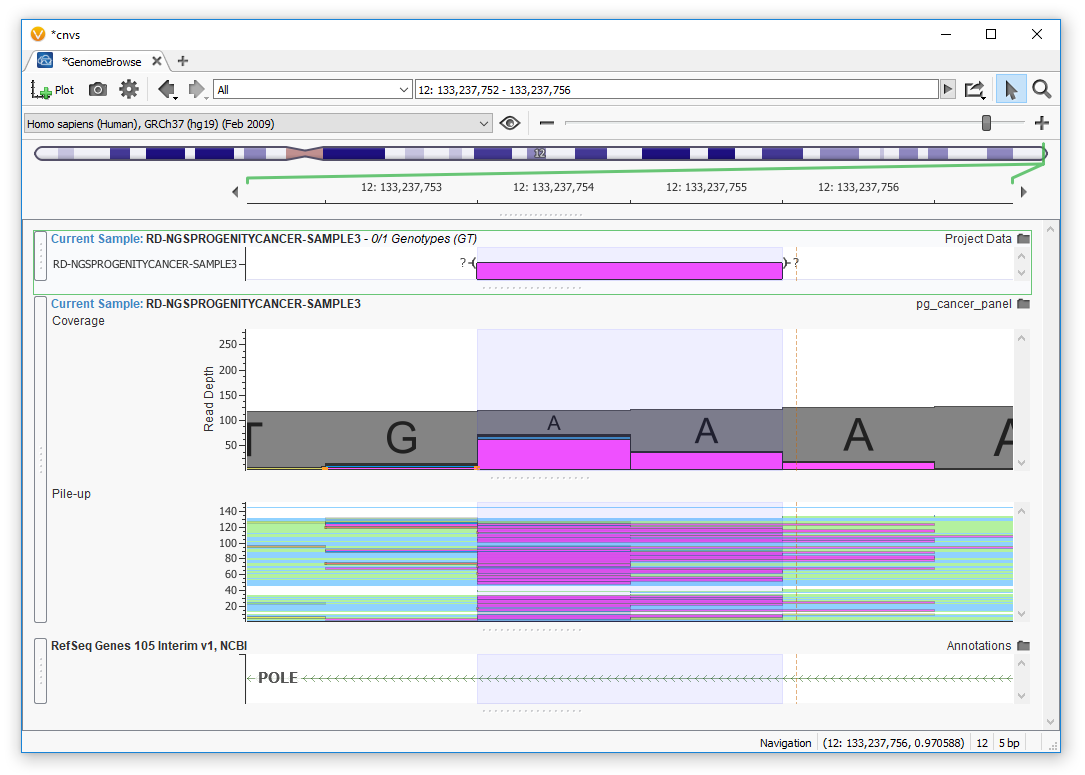Enable the arrow selection mode

click(x=1011, y=89)
